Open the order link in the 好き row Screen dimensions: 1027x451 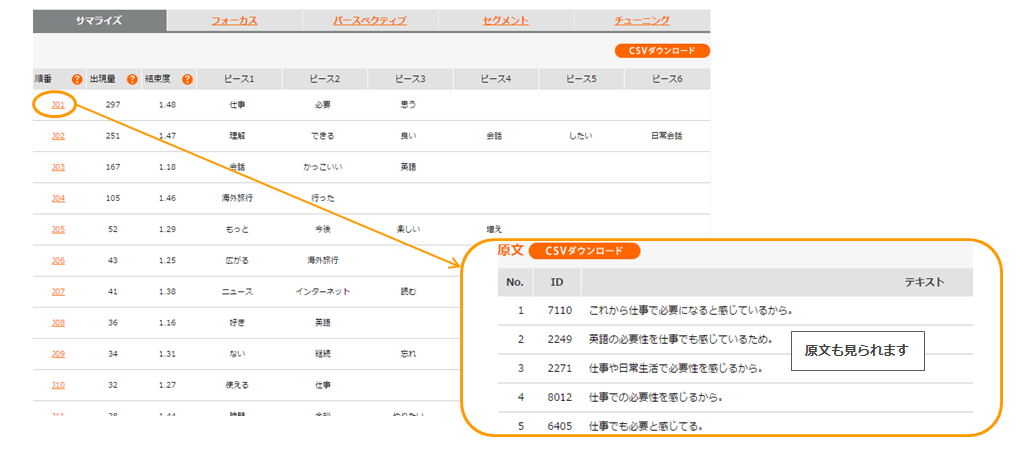tap(58, 323)
